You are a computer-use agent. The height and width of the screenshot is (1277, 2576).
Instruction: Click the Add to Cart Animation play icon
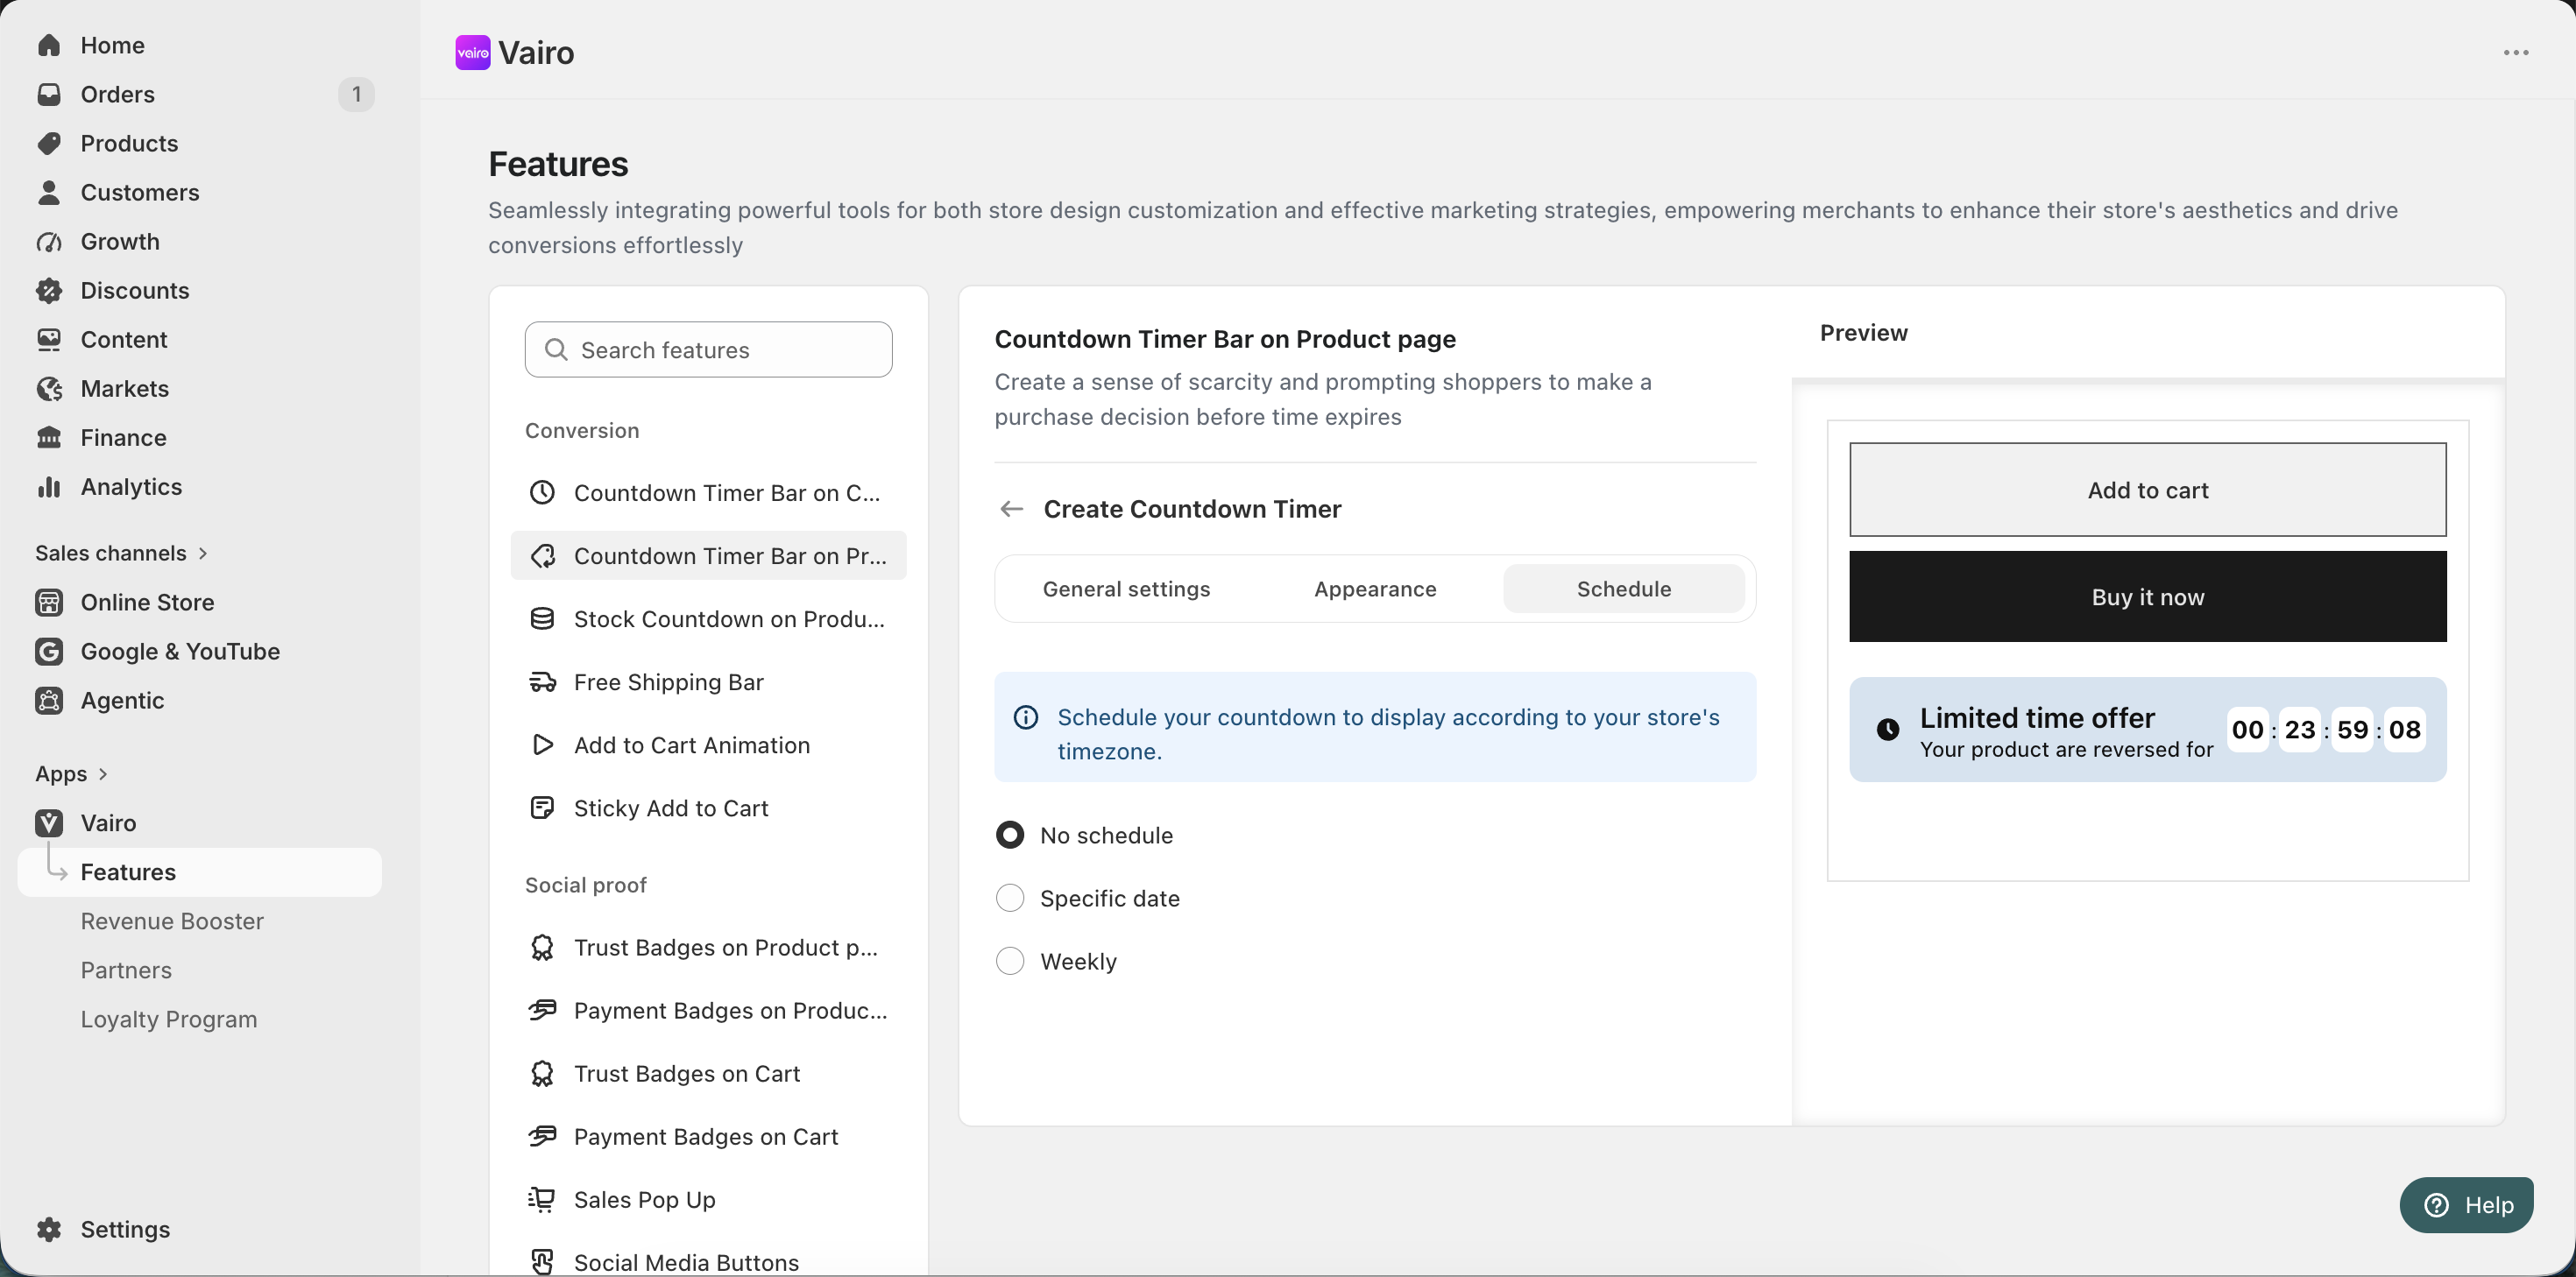pyautogui.click(x=542, y=745)
